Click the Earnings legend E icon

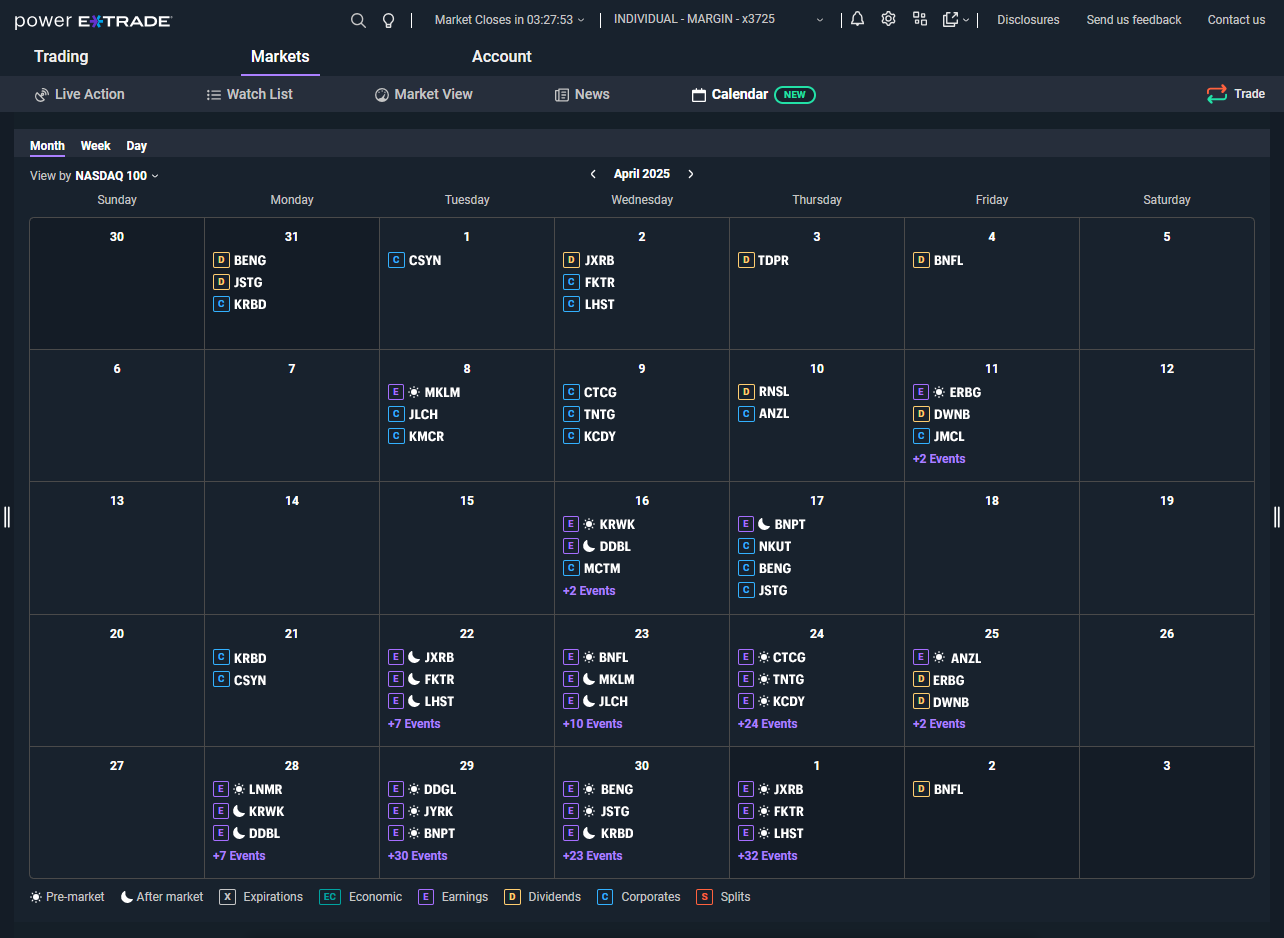click(426, 897)
